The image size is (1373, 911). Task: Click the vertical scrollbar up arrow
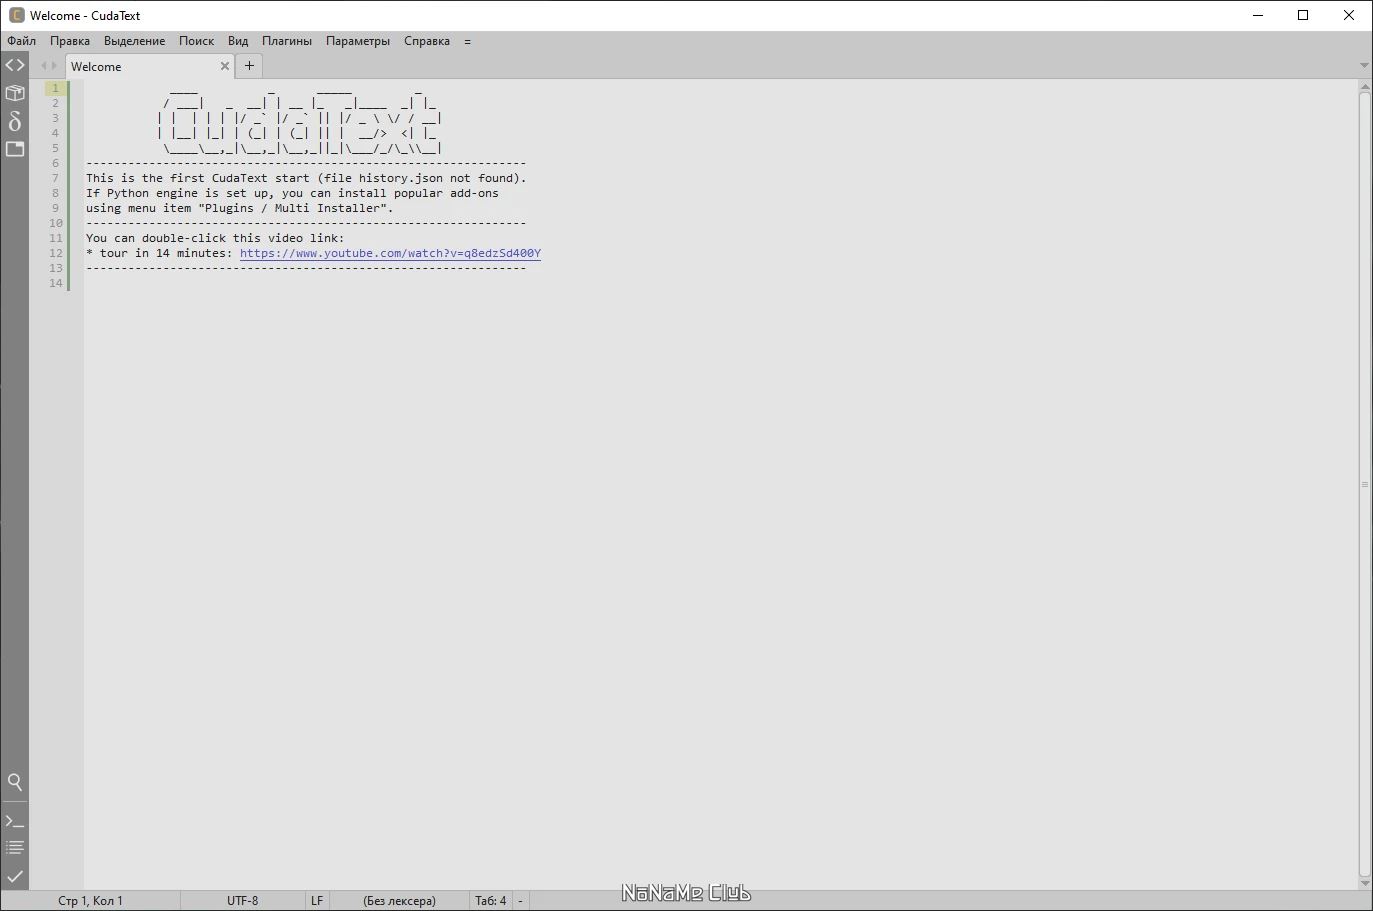click(x=1364, y=87)
